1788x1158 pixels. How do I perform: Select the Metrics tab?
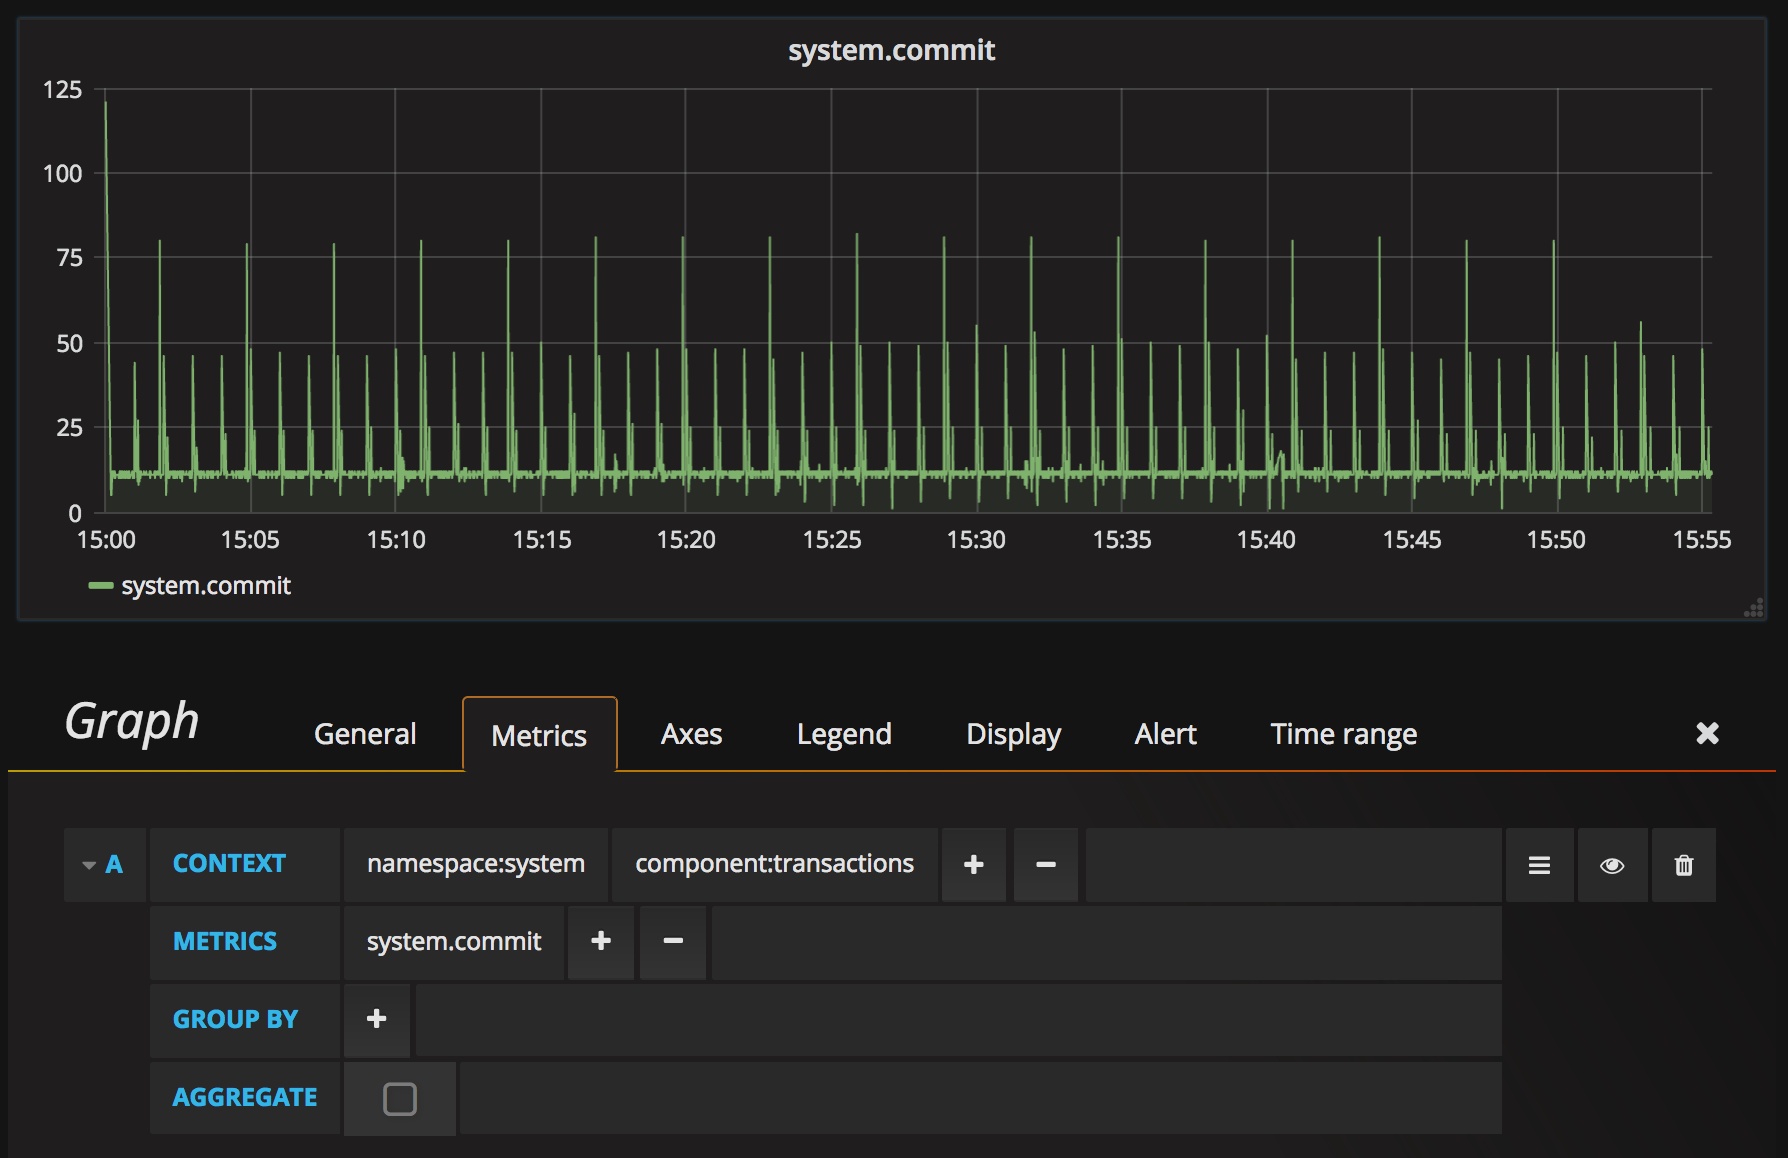[540, 735]
